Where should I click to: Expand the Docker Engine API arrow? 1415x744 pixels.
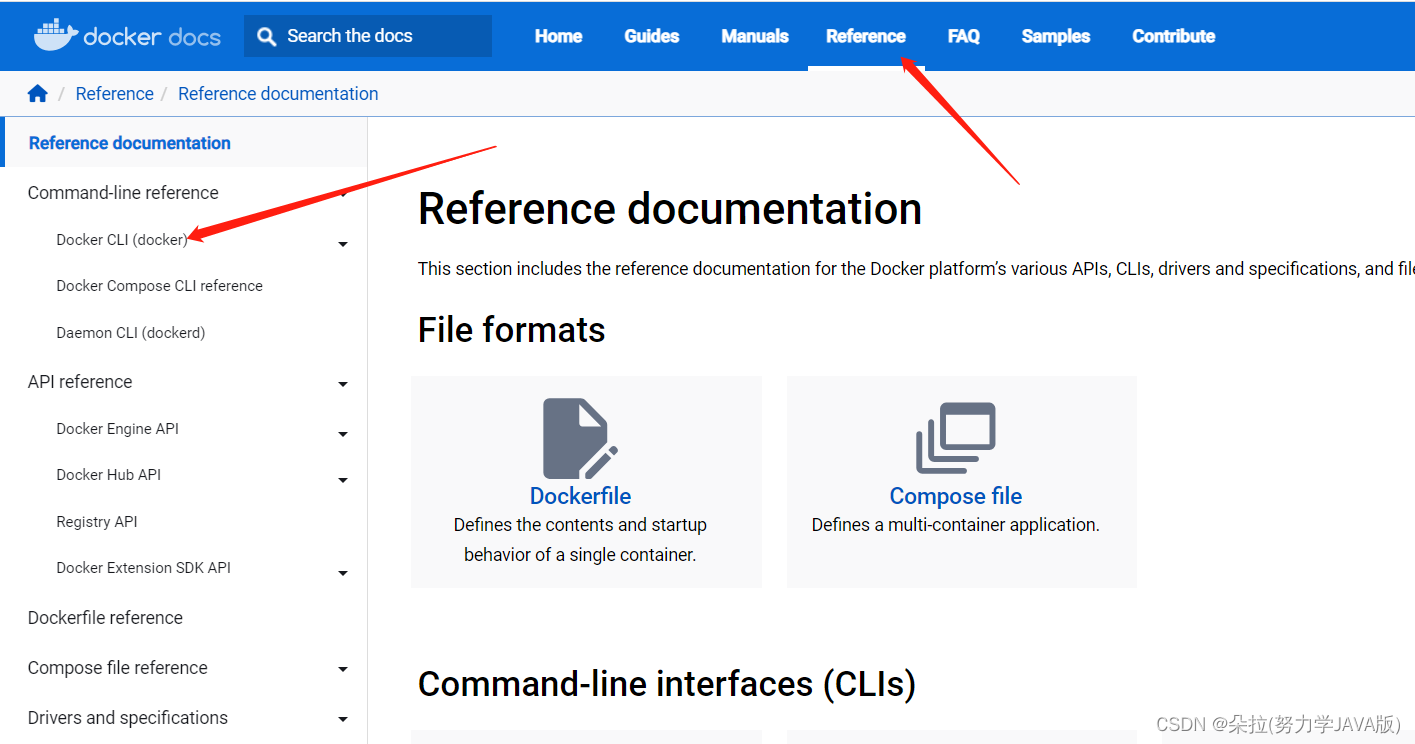(x=343, y=434)
